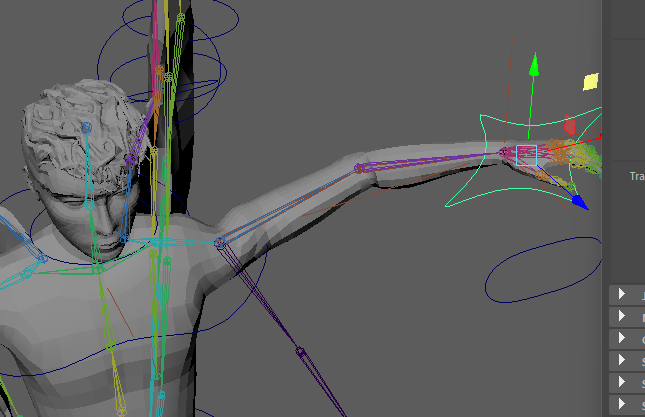Screen dimensions: 645x417
Task: Expand the fourth collapsed section arrow
Action: 622,360
